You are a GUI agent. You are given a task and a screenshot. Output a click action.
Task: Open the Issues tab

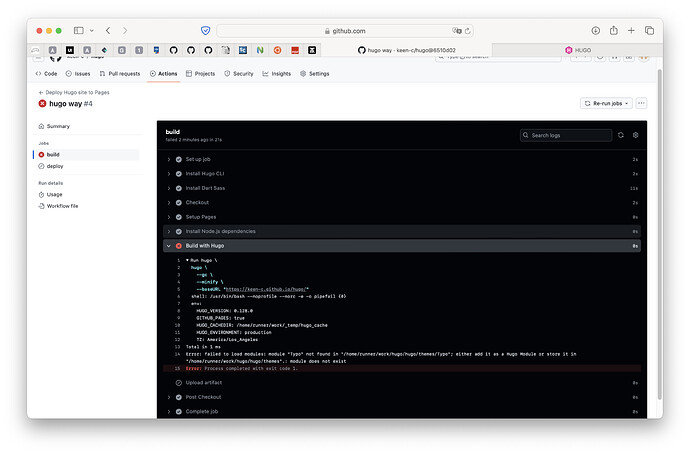tap(78, 74)
